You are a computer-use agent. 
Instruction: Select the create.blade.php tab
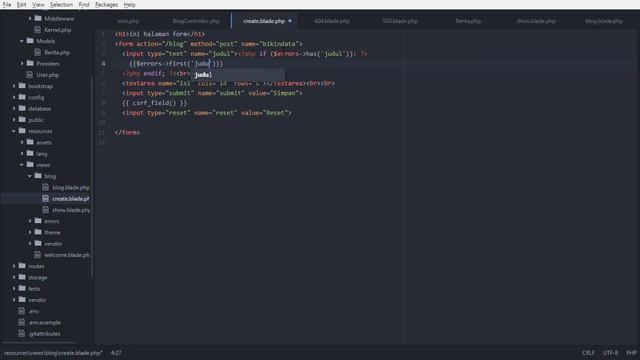tap(264, 21)
